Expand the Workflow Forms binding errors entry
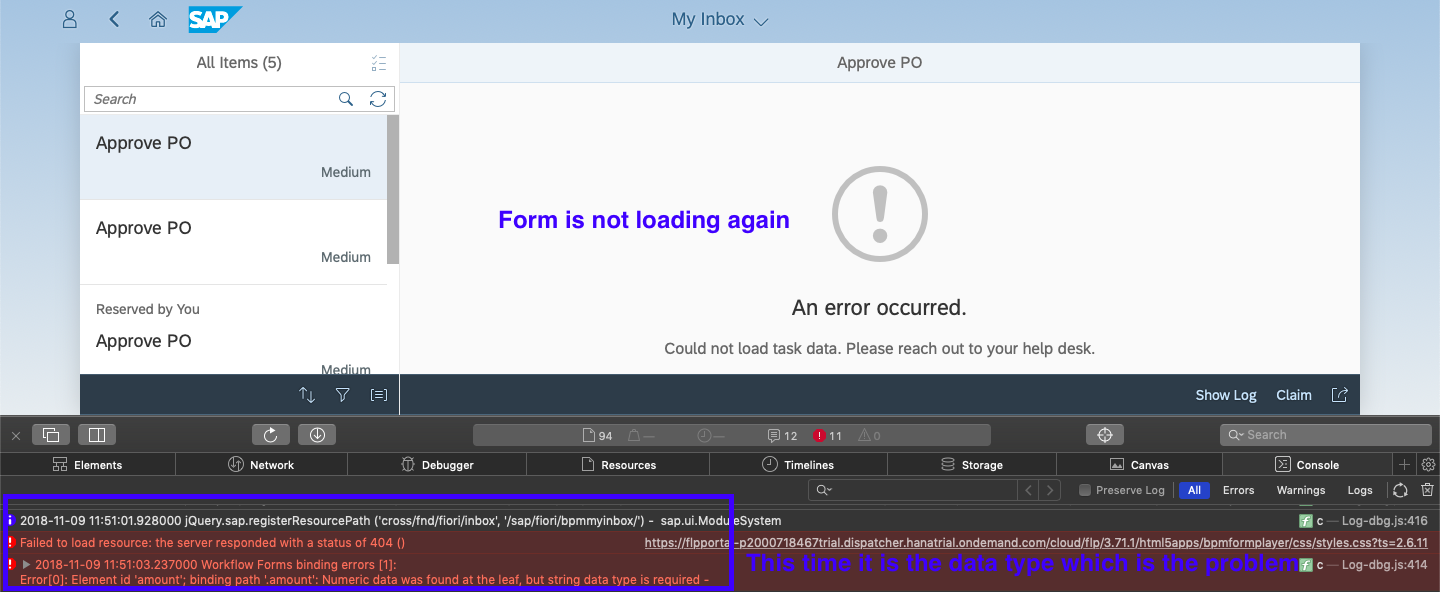This screenshot has height=592, width=1440. (x=27, y=565)
